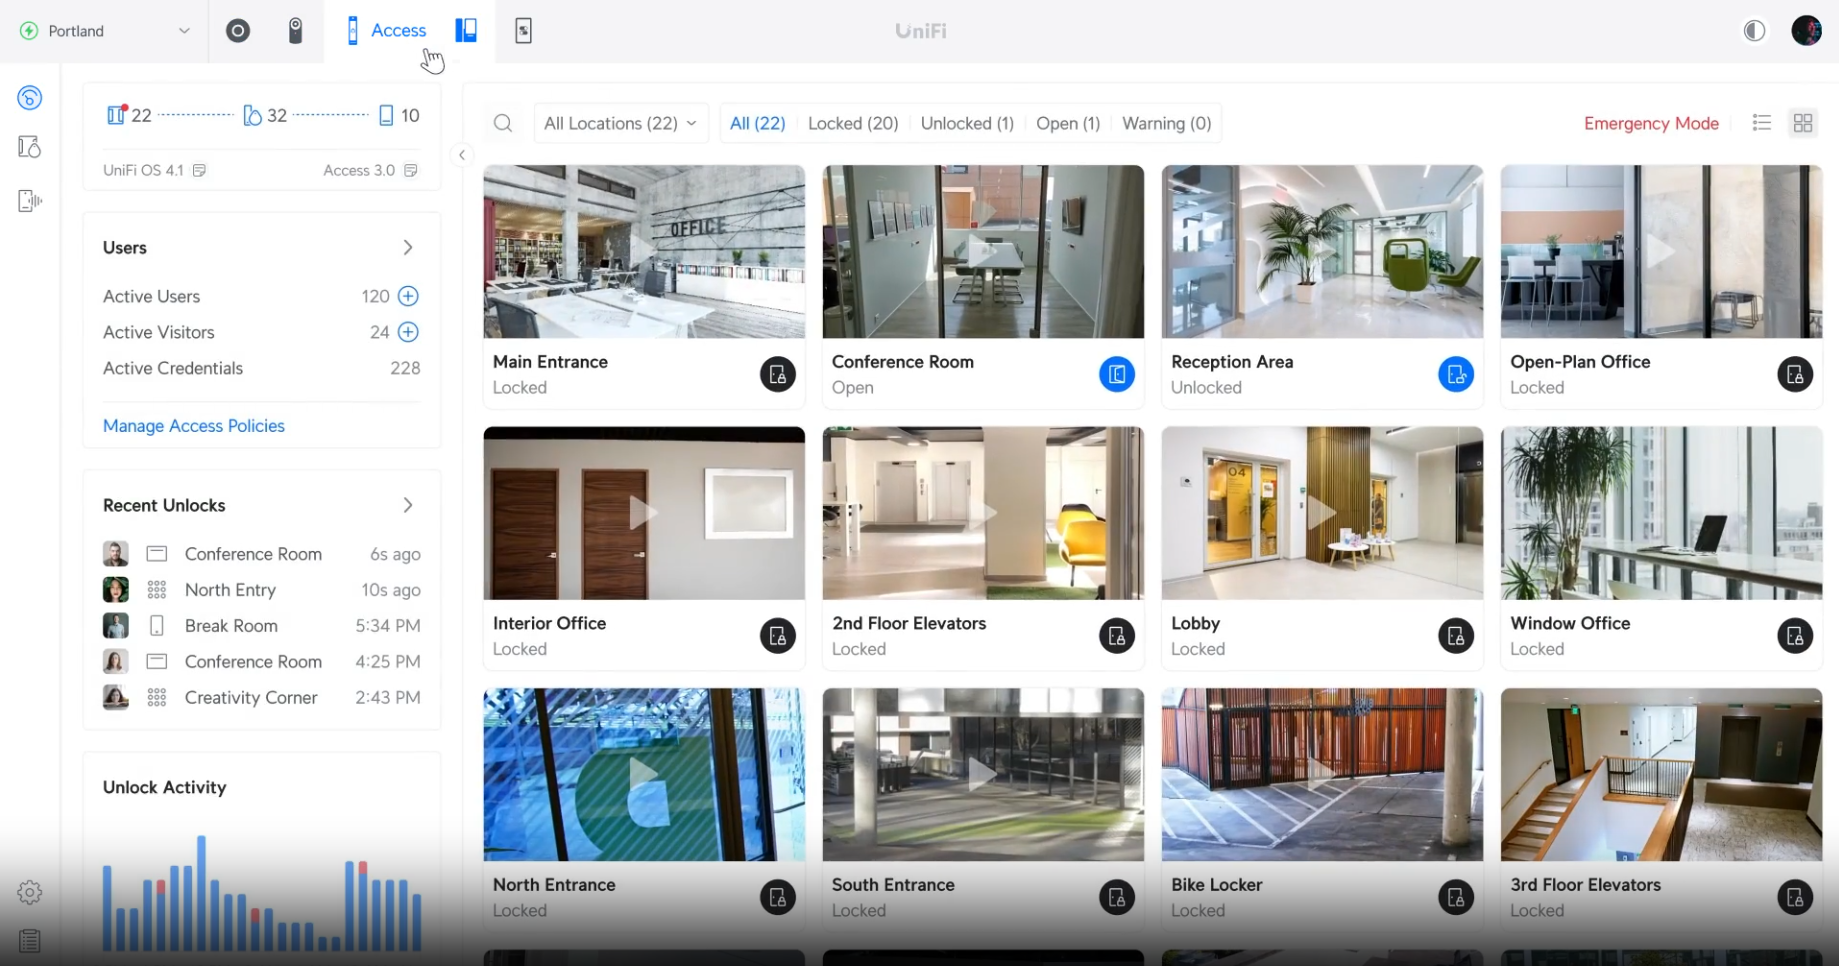Collapse the left panel with the chevron
The height and width of the screenshot is (966, 1839).
tap(462, 155)
